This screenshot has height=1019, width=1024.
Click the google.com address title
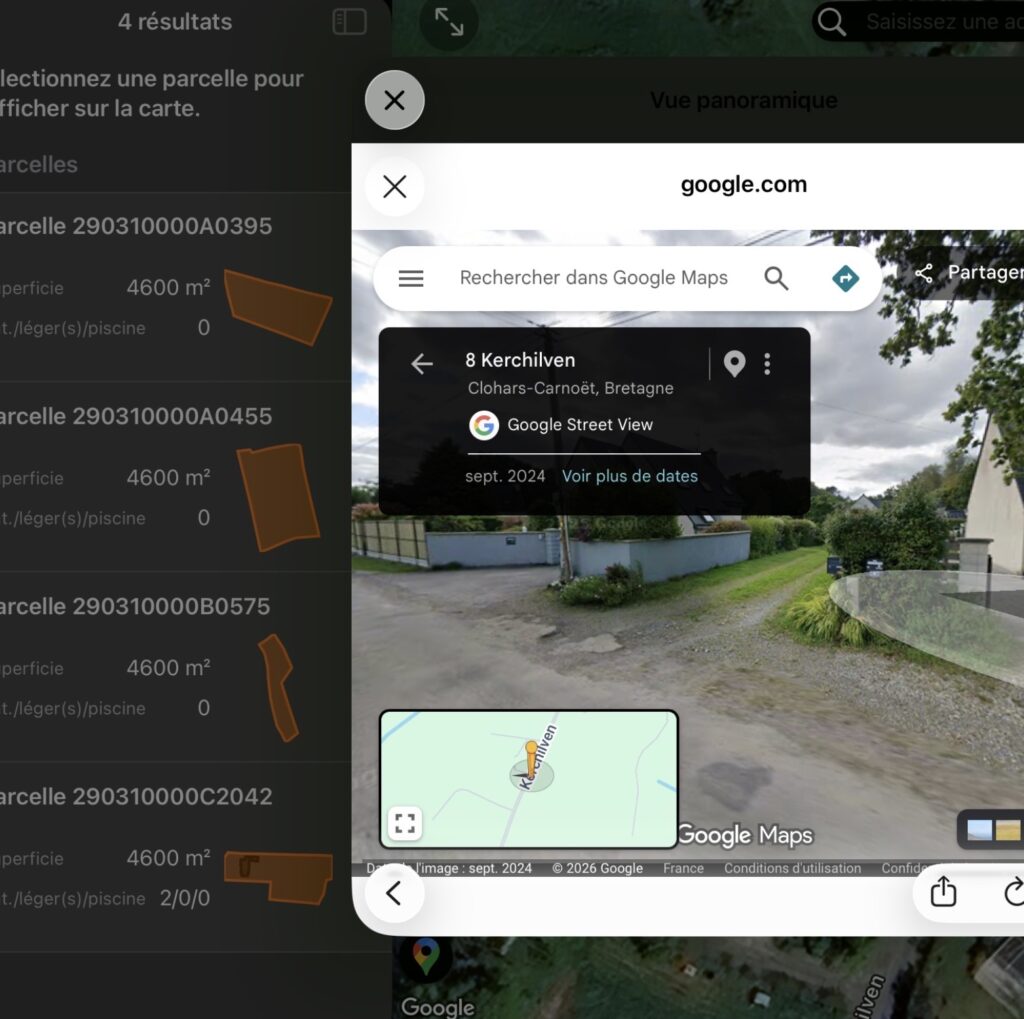pos(743,184)
